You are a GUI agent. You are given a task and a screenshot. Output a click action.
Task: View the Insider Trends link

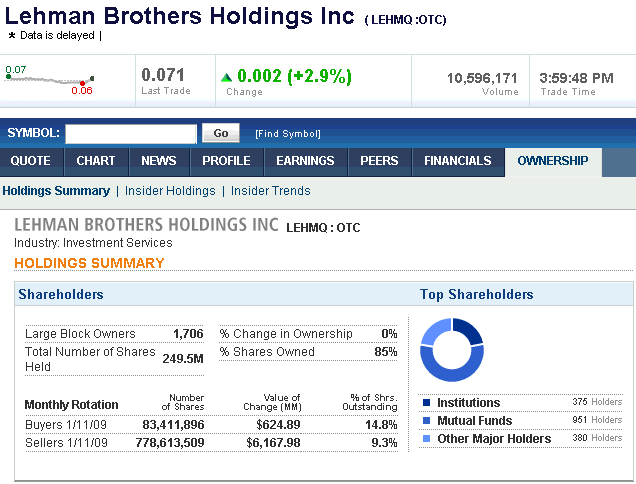(x=271, y=191)
